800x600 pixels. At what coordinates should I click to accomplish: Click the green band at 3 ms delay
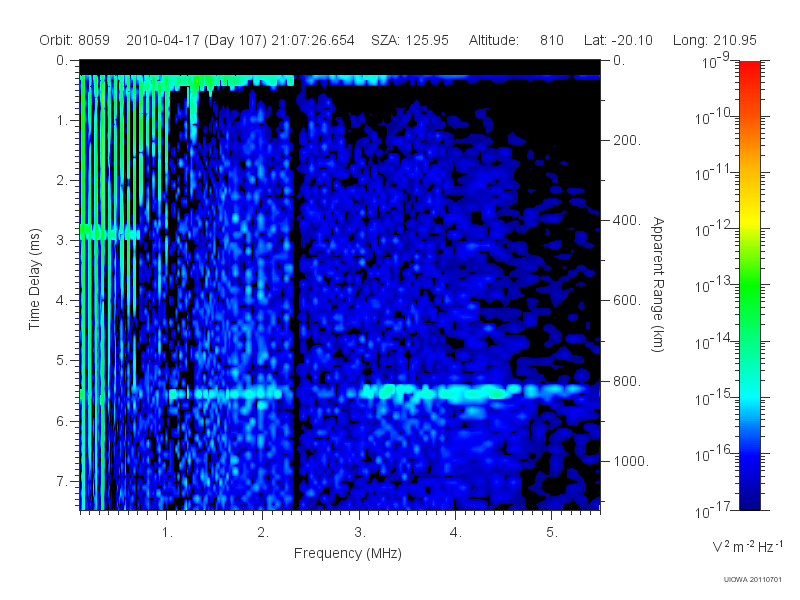(110, 232)
